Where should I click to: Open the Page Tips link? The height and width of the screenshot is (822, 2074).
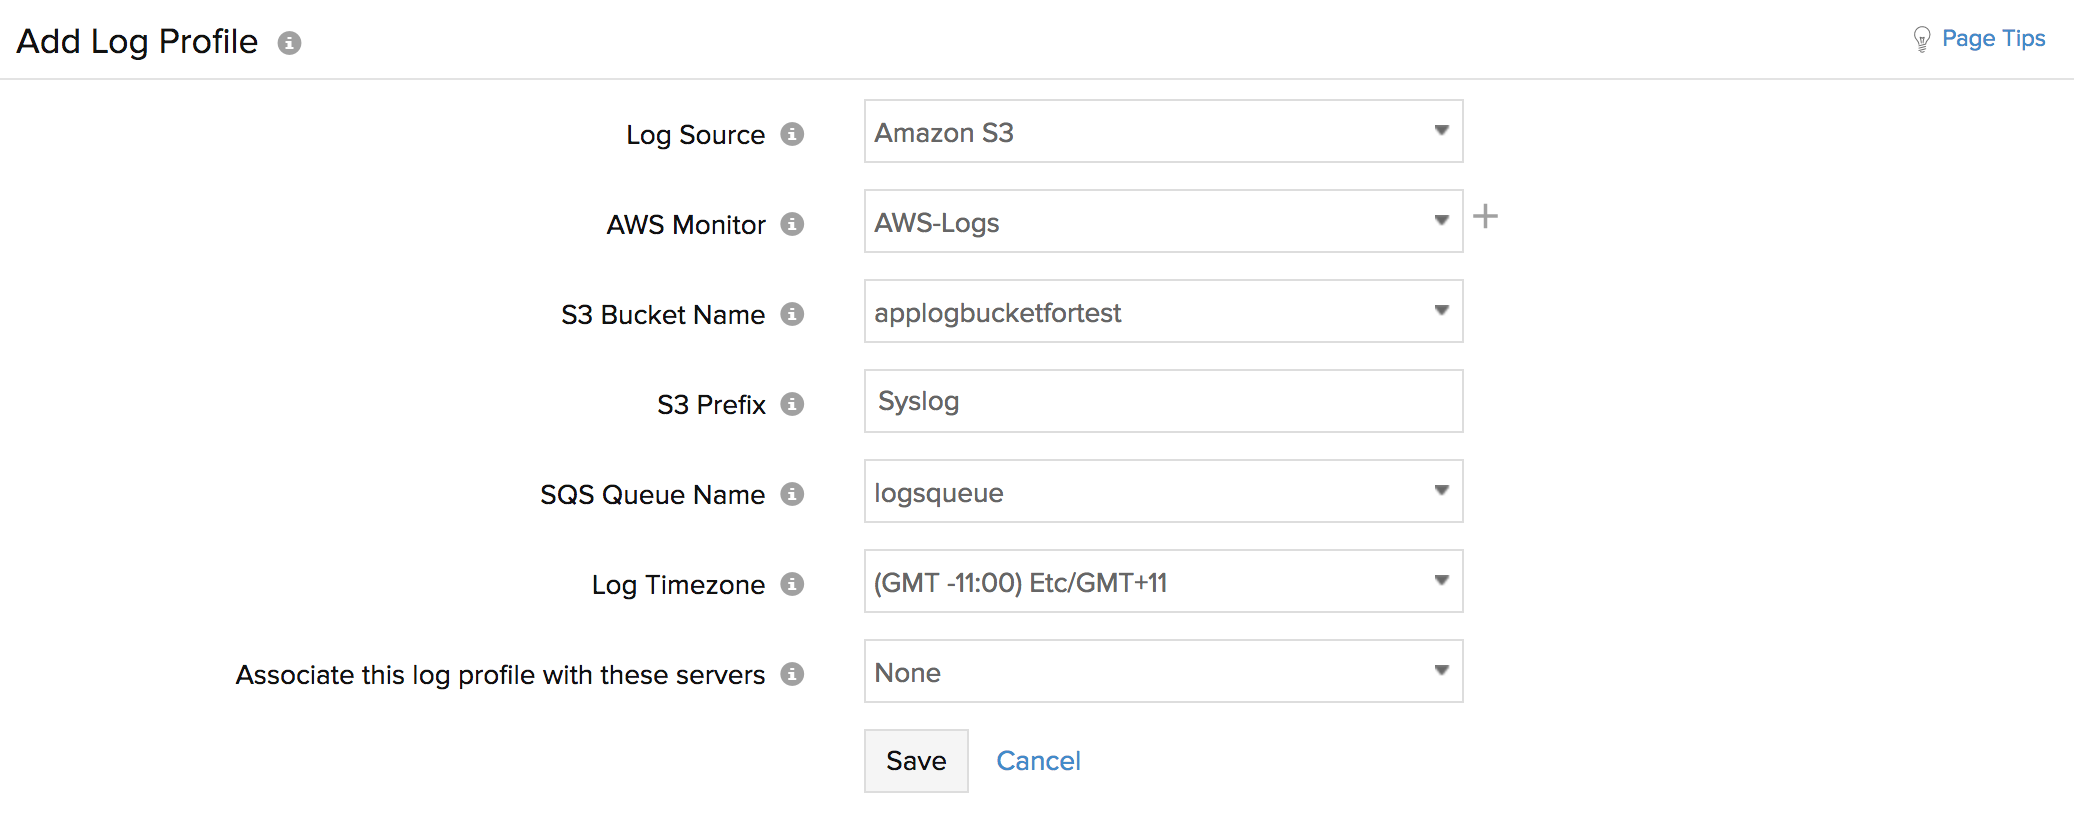point(1993,39)
